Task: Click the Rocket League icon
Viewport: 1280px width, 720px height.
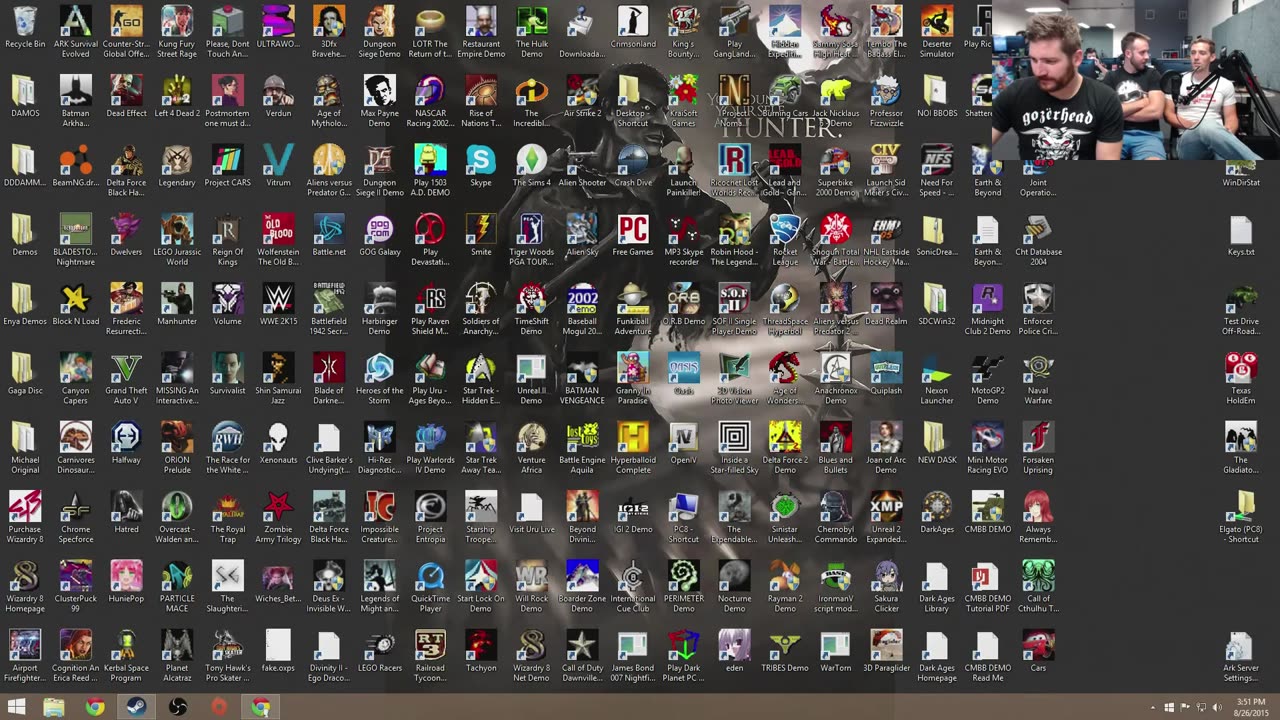Action: 785,240
